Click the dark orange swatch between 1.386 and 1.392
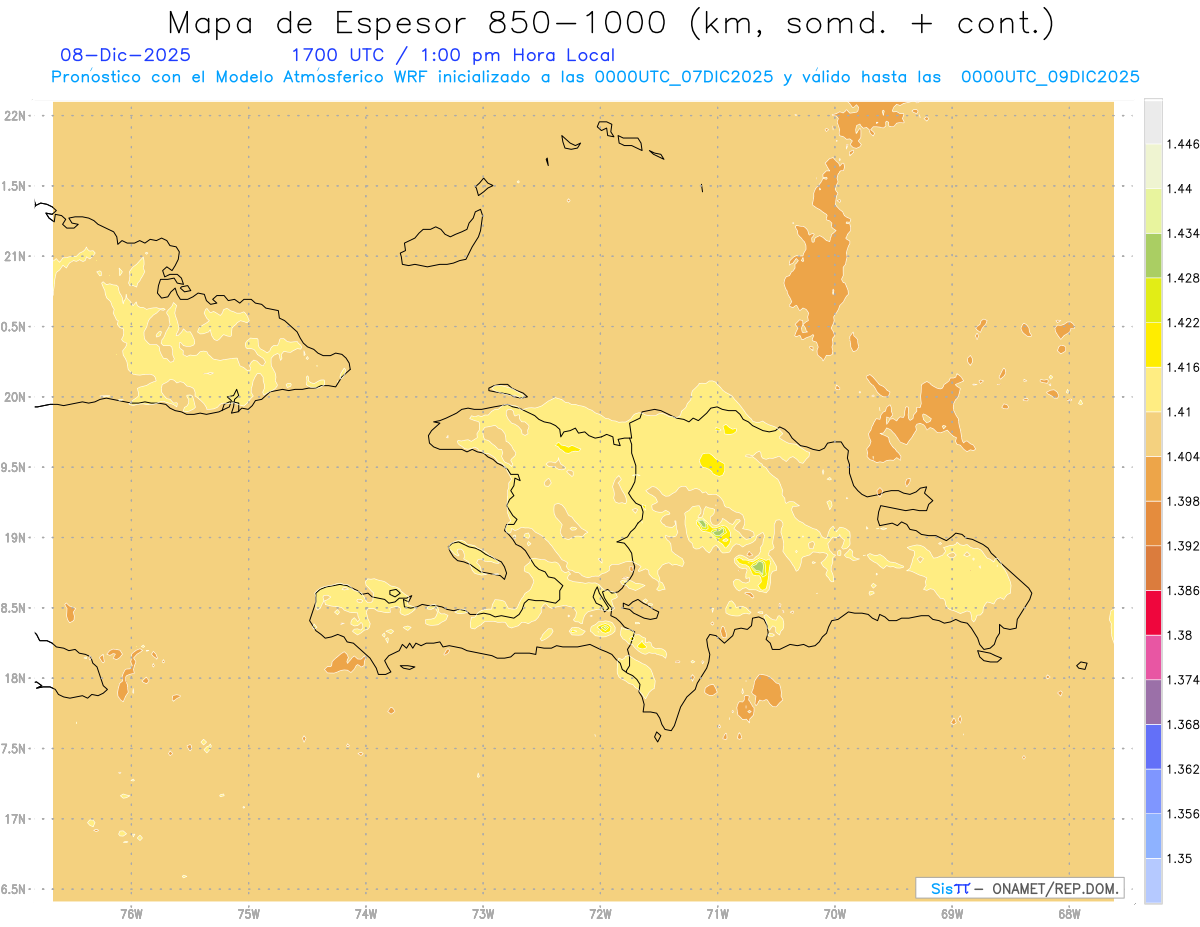The width and height of the screenshot is (1200, 927). pos(1153,568)
